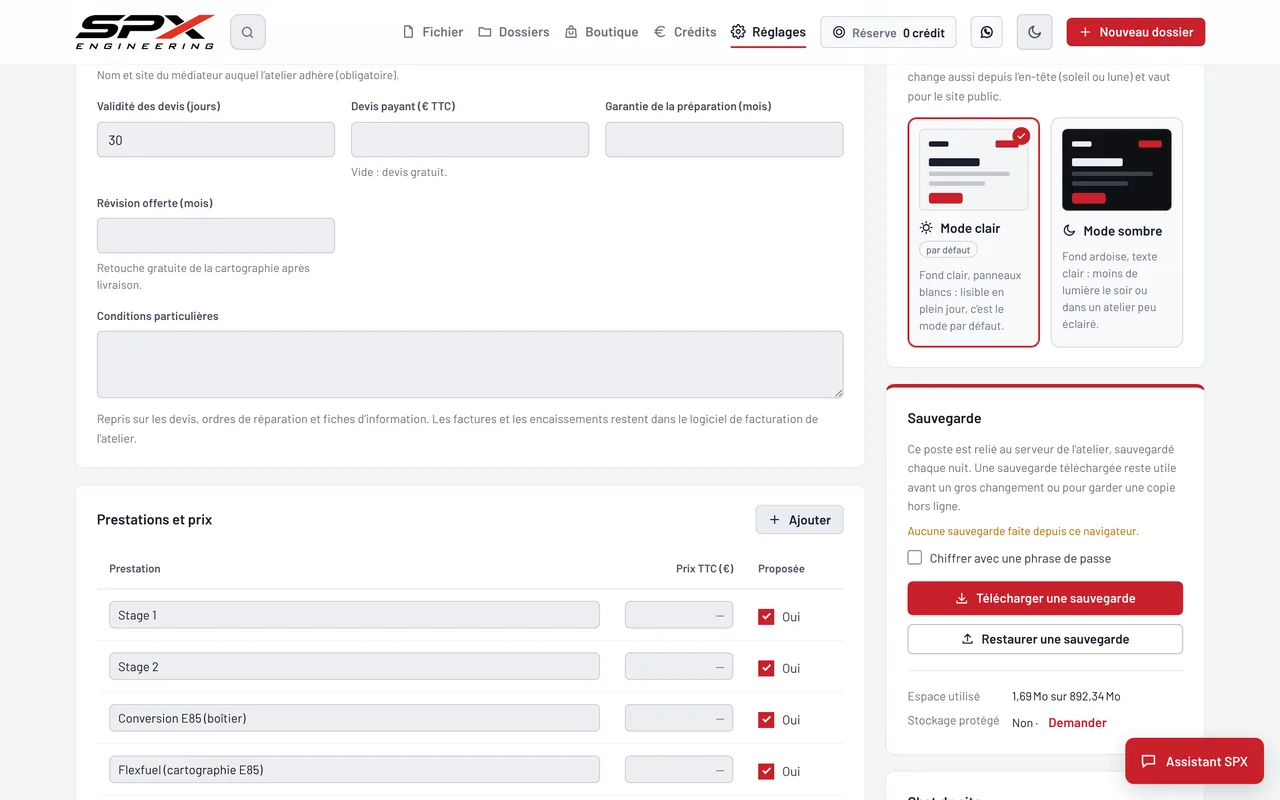Click the Prestation column header
Image resolution: width=1280 pixels, height=800 pixels.
[135, 569]
